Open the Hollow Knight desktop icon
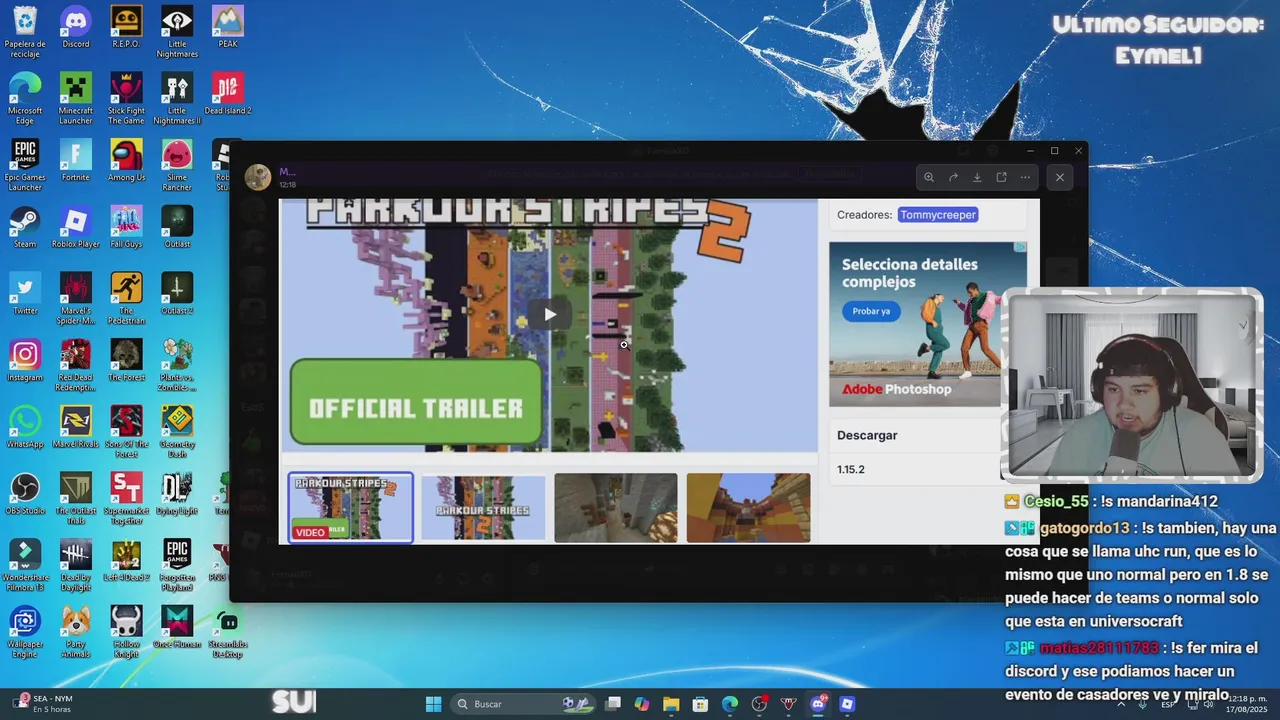 tap(126, 632)
